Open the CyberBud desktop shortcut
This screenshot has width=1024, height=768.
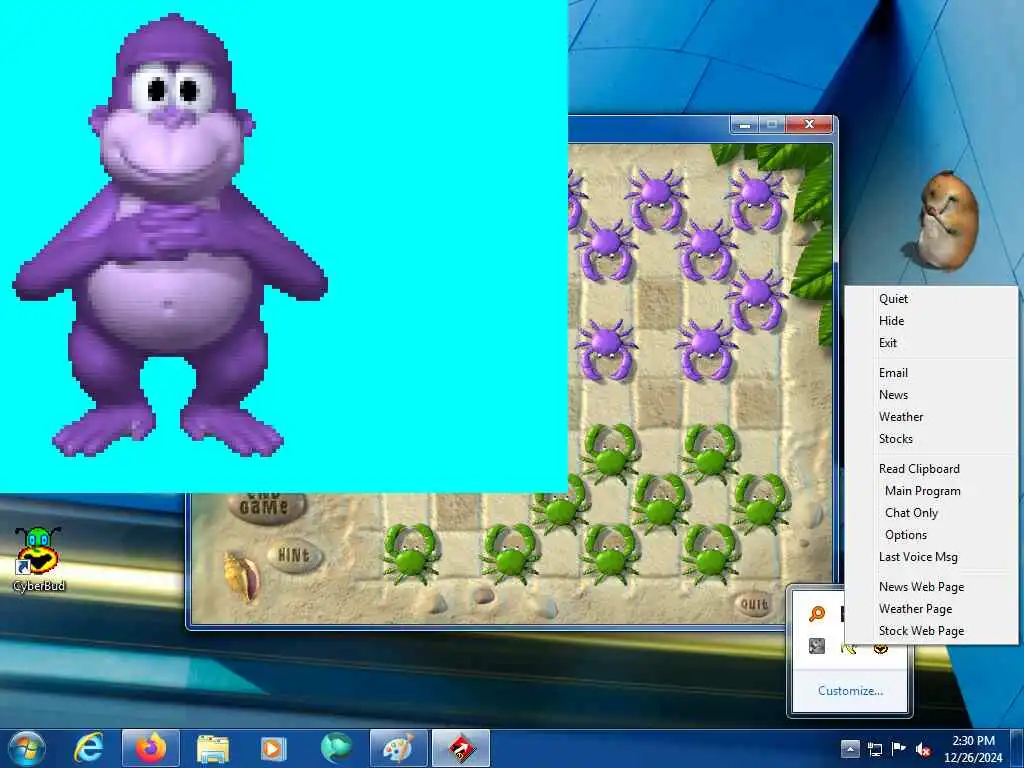(39, 559)
